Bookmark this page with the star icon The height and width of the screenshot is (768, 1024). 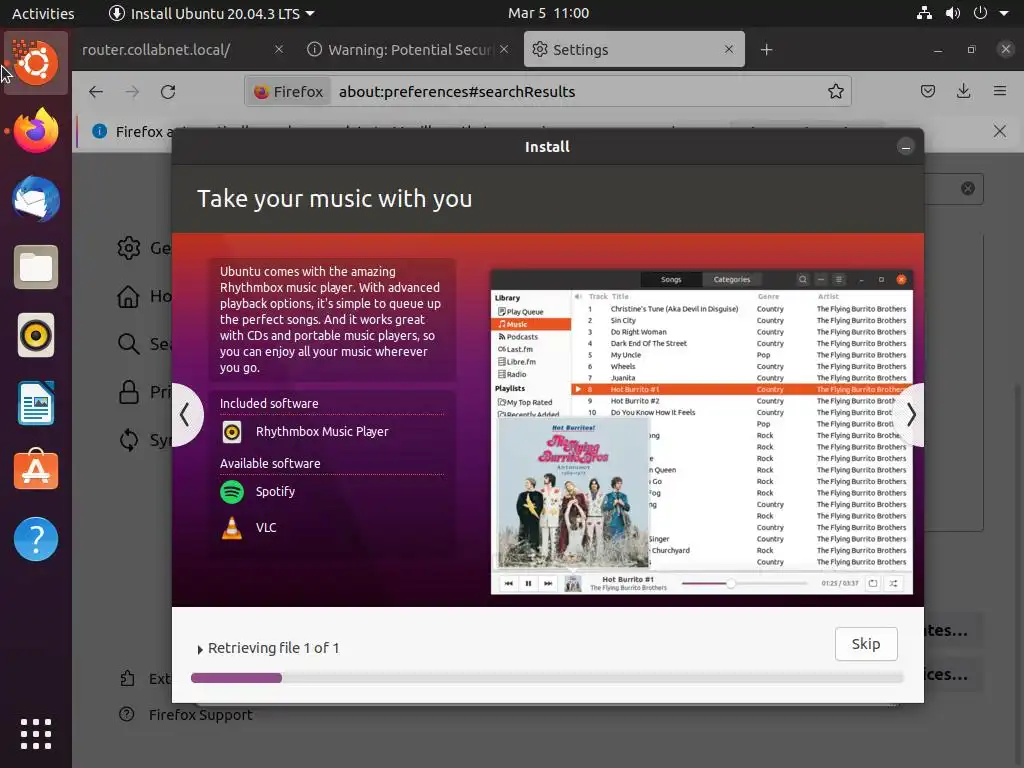835,91
